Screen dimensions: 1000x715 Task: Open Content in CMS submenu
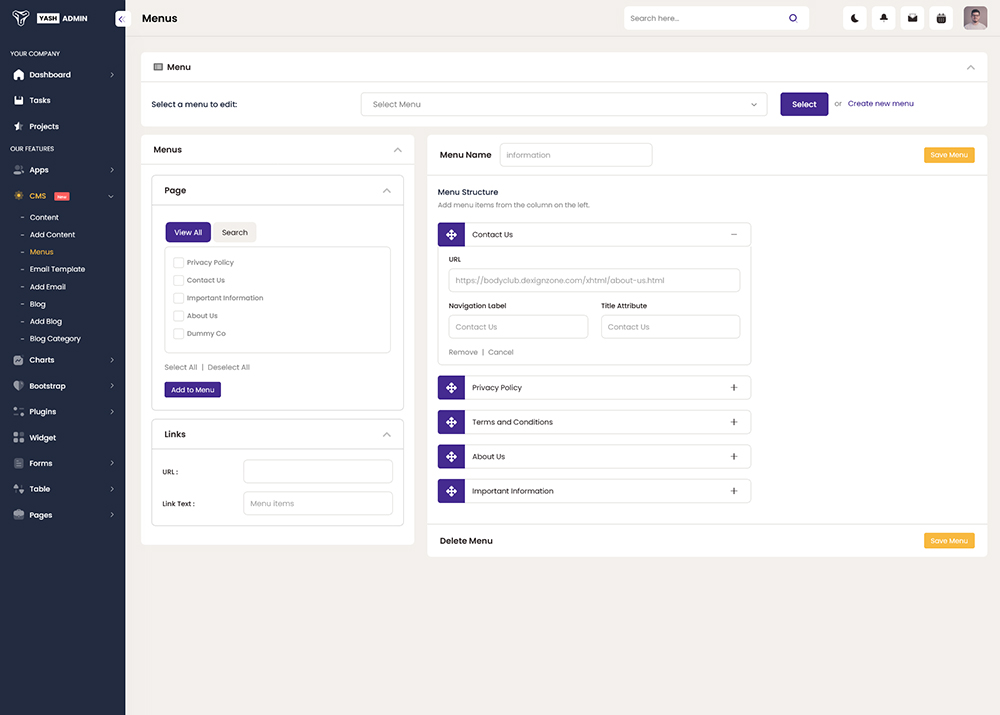[44, 217]
